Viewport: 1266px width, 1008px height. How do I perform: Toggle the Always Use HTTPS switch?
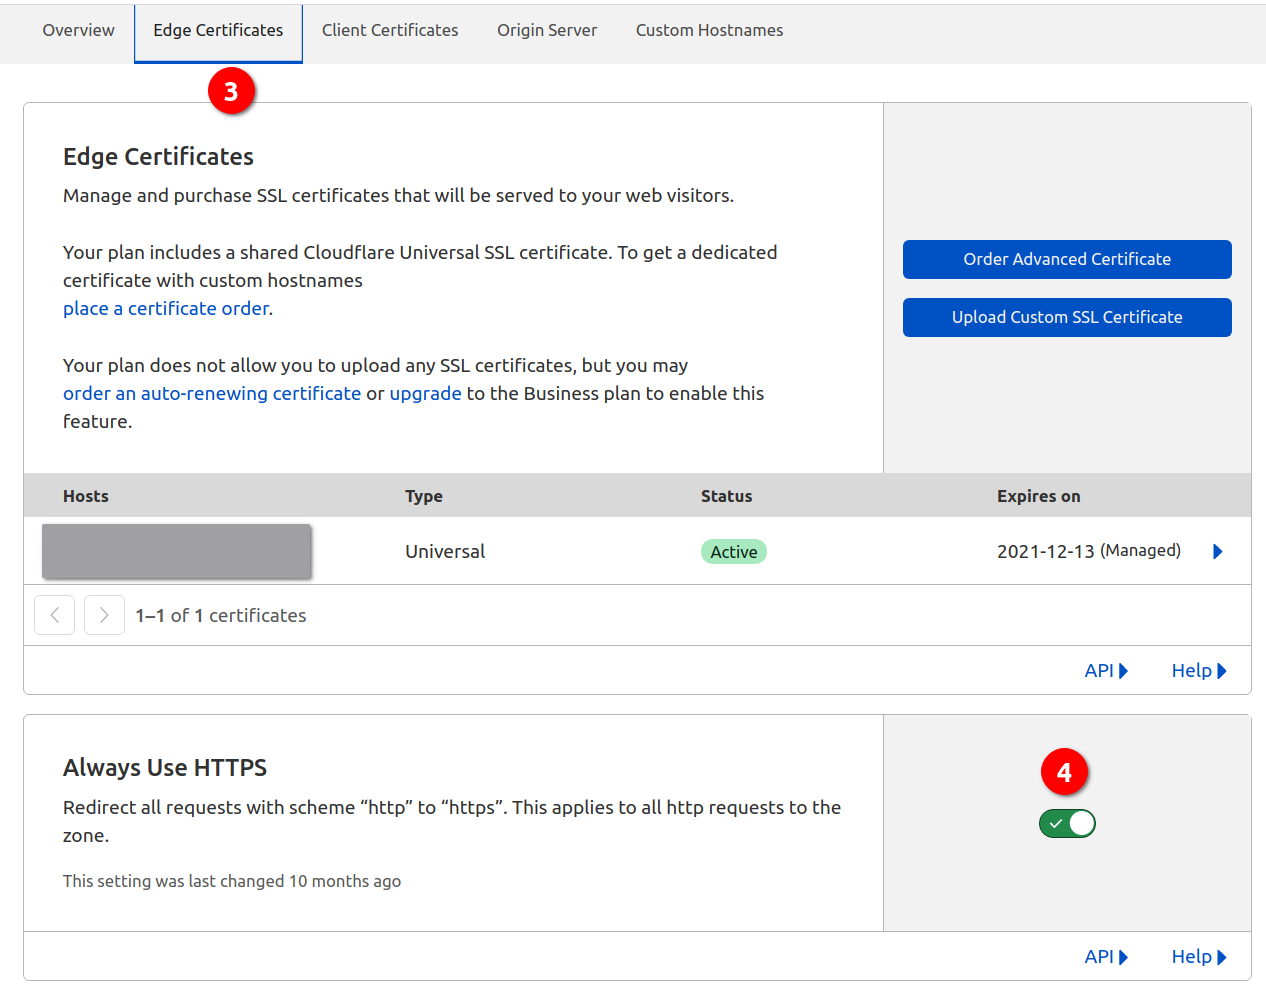[1067, 823]
